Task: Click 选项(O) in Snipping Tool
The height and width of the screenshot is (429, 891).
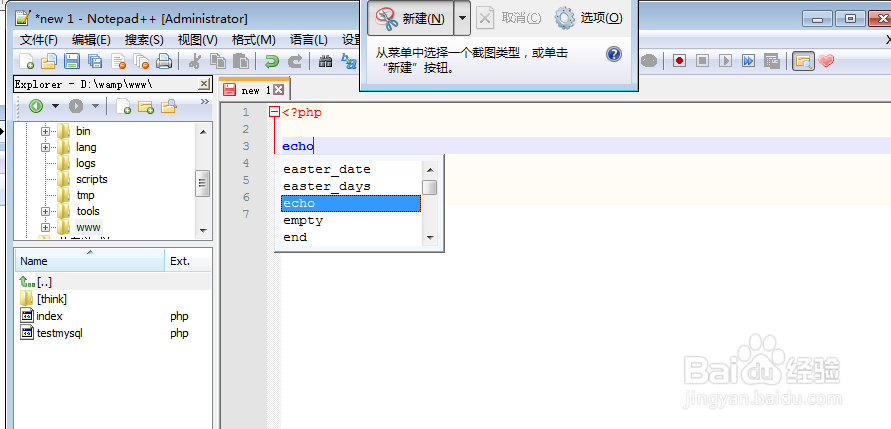Action: [589, 18]
